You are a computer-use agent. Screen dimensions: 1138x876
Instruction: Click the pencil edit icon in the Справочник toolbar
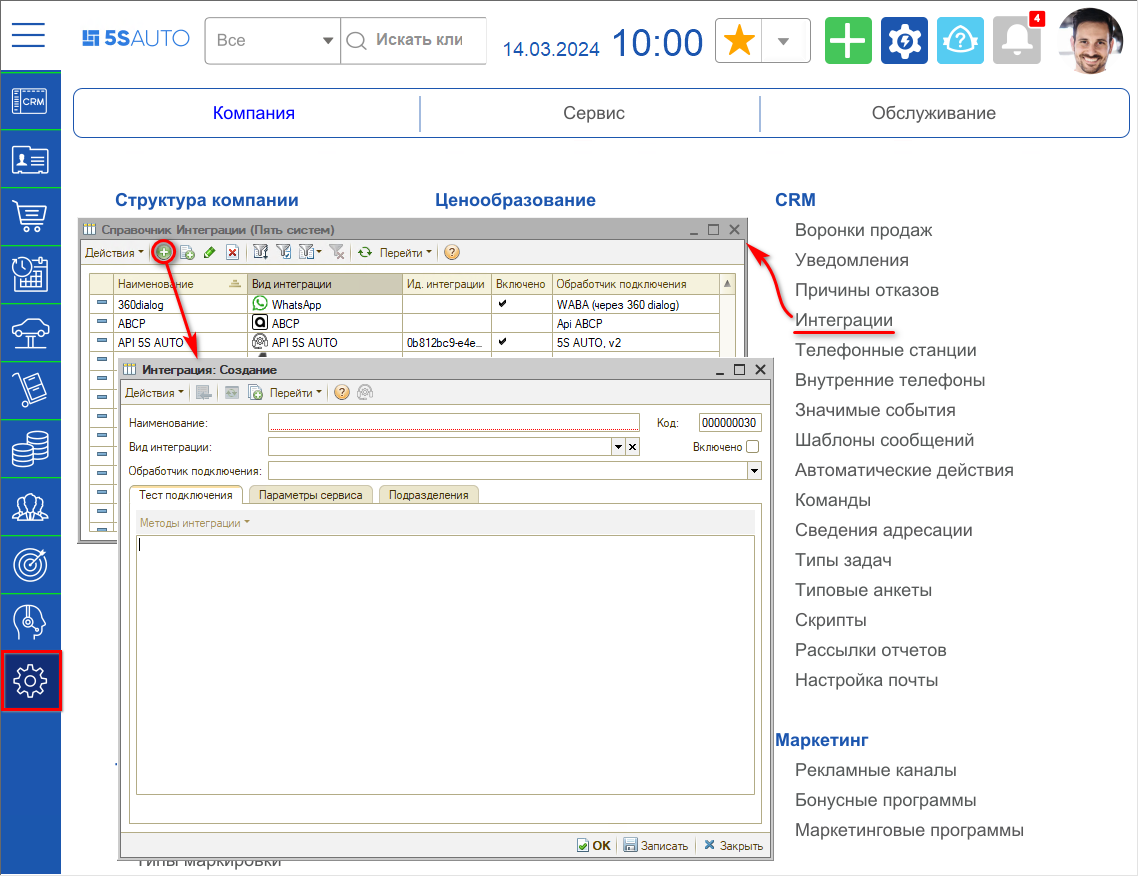tap(210, 253)
